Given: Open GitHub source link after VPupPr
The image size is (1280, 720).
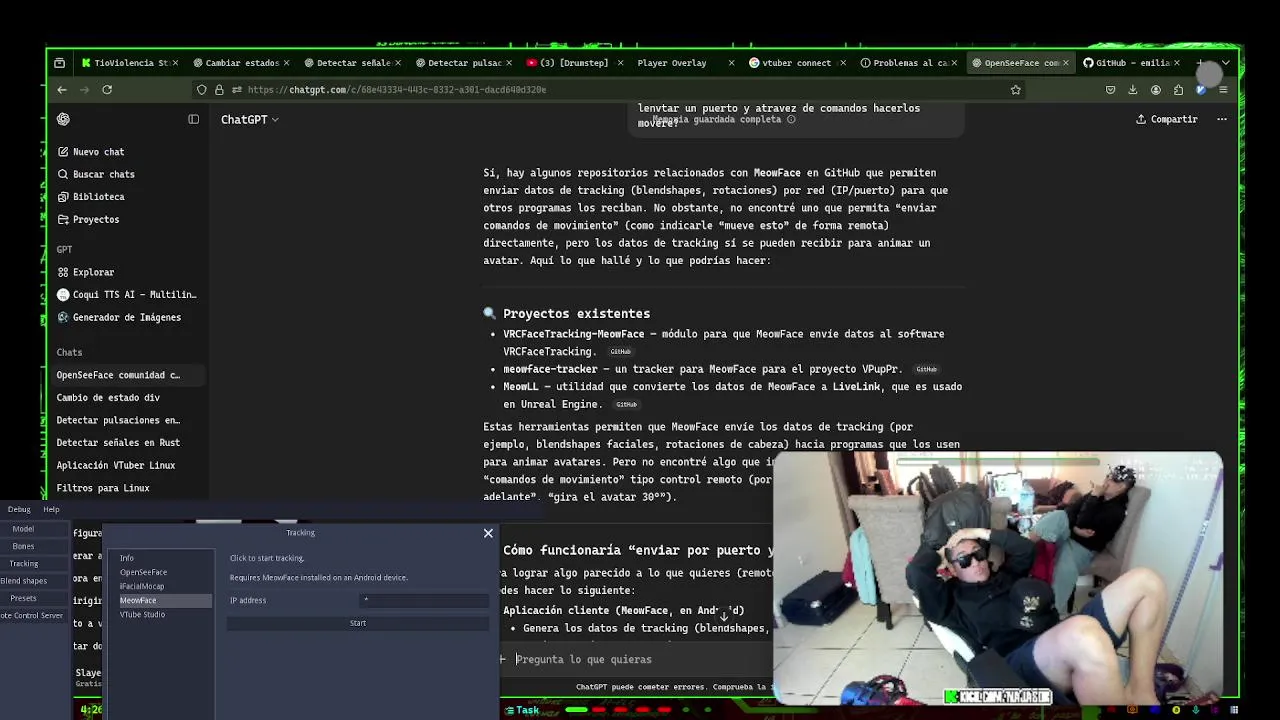Looking at the screenshot, I should (x=926, y=369).
